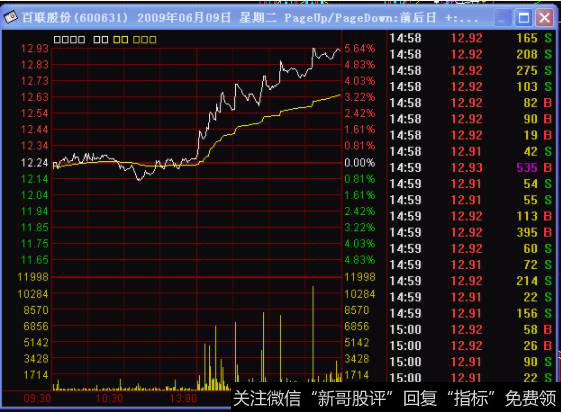Click the 0.00% baseline percentage label
Screen dimensions: 561x412
coord(360,163)
